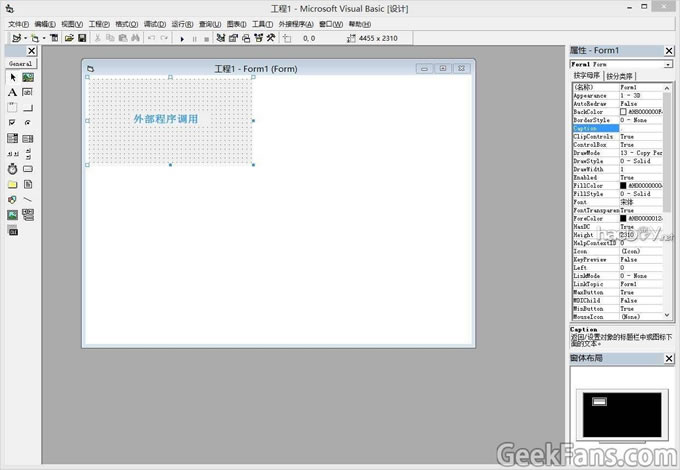Viewport: 680px width, 470px height.
Task: Select the OptionButton control tool
Action: pyautogui.click(x=28, y=123)
